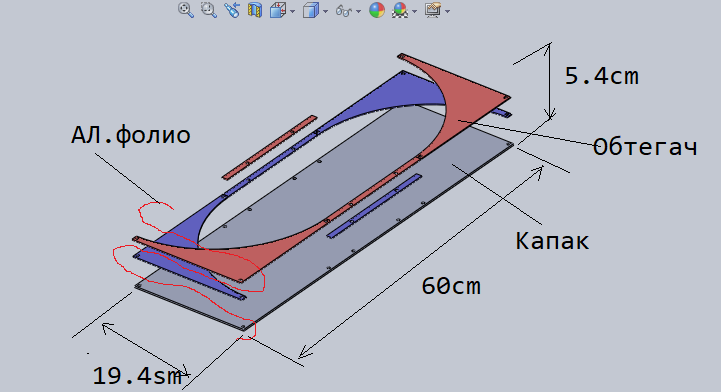The width and height of the screenshot is (722, 392).
Task: Click the View Orientation cube icon
Action: (278, 10)
